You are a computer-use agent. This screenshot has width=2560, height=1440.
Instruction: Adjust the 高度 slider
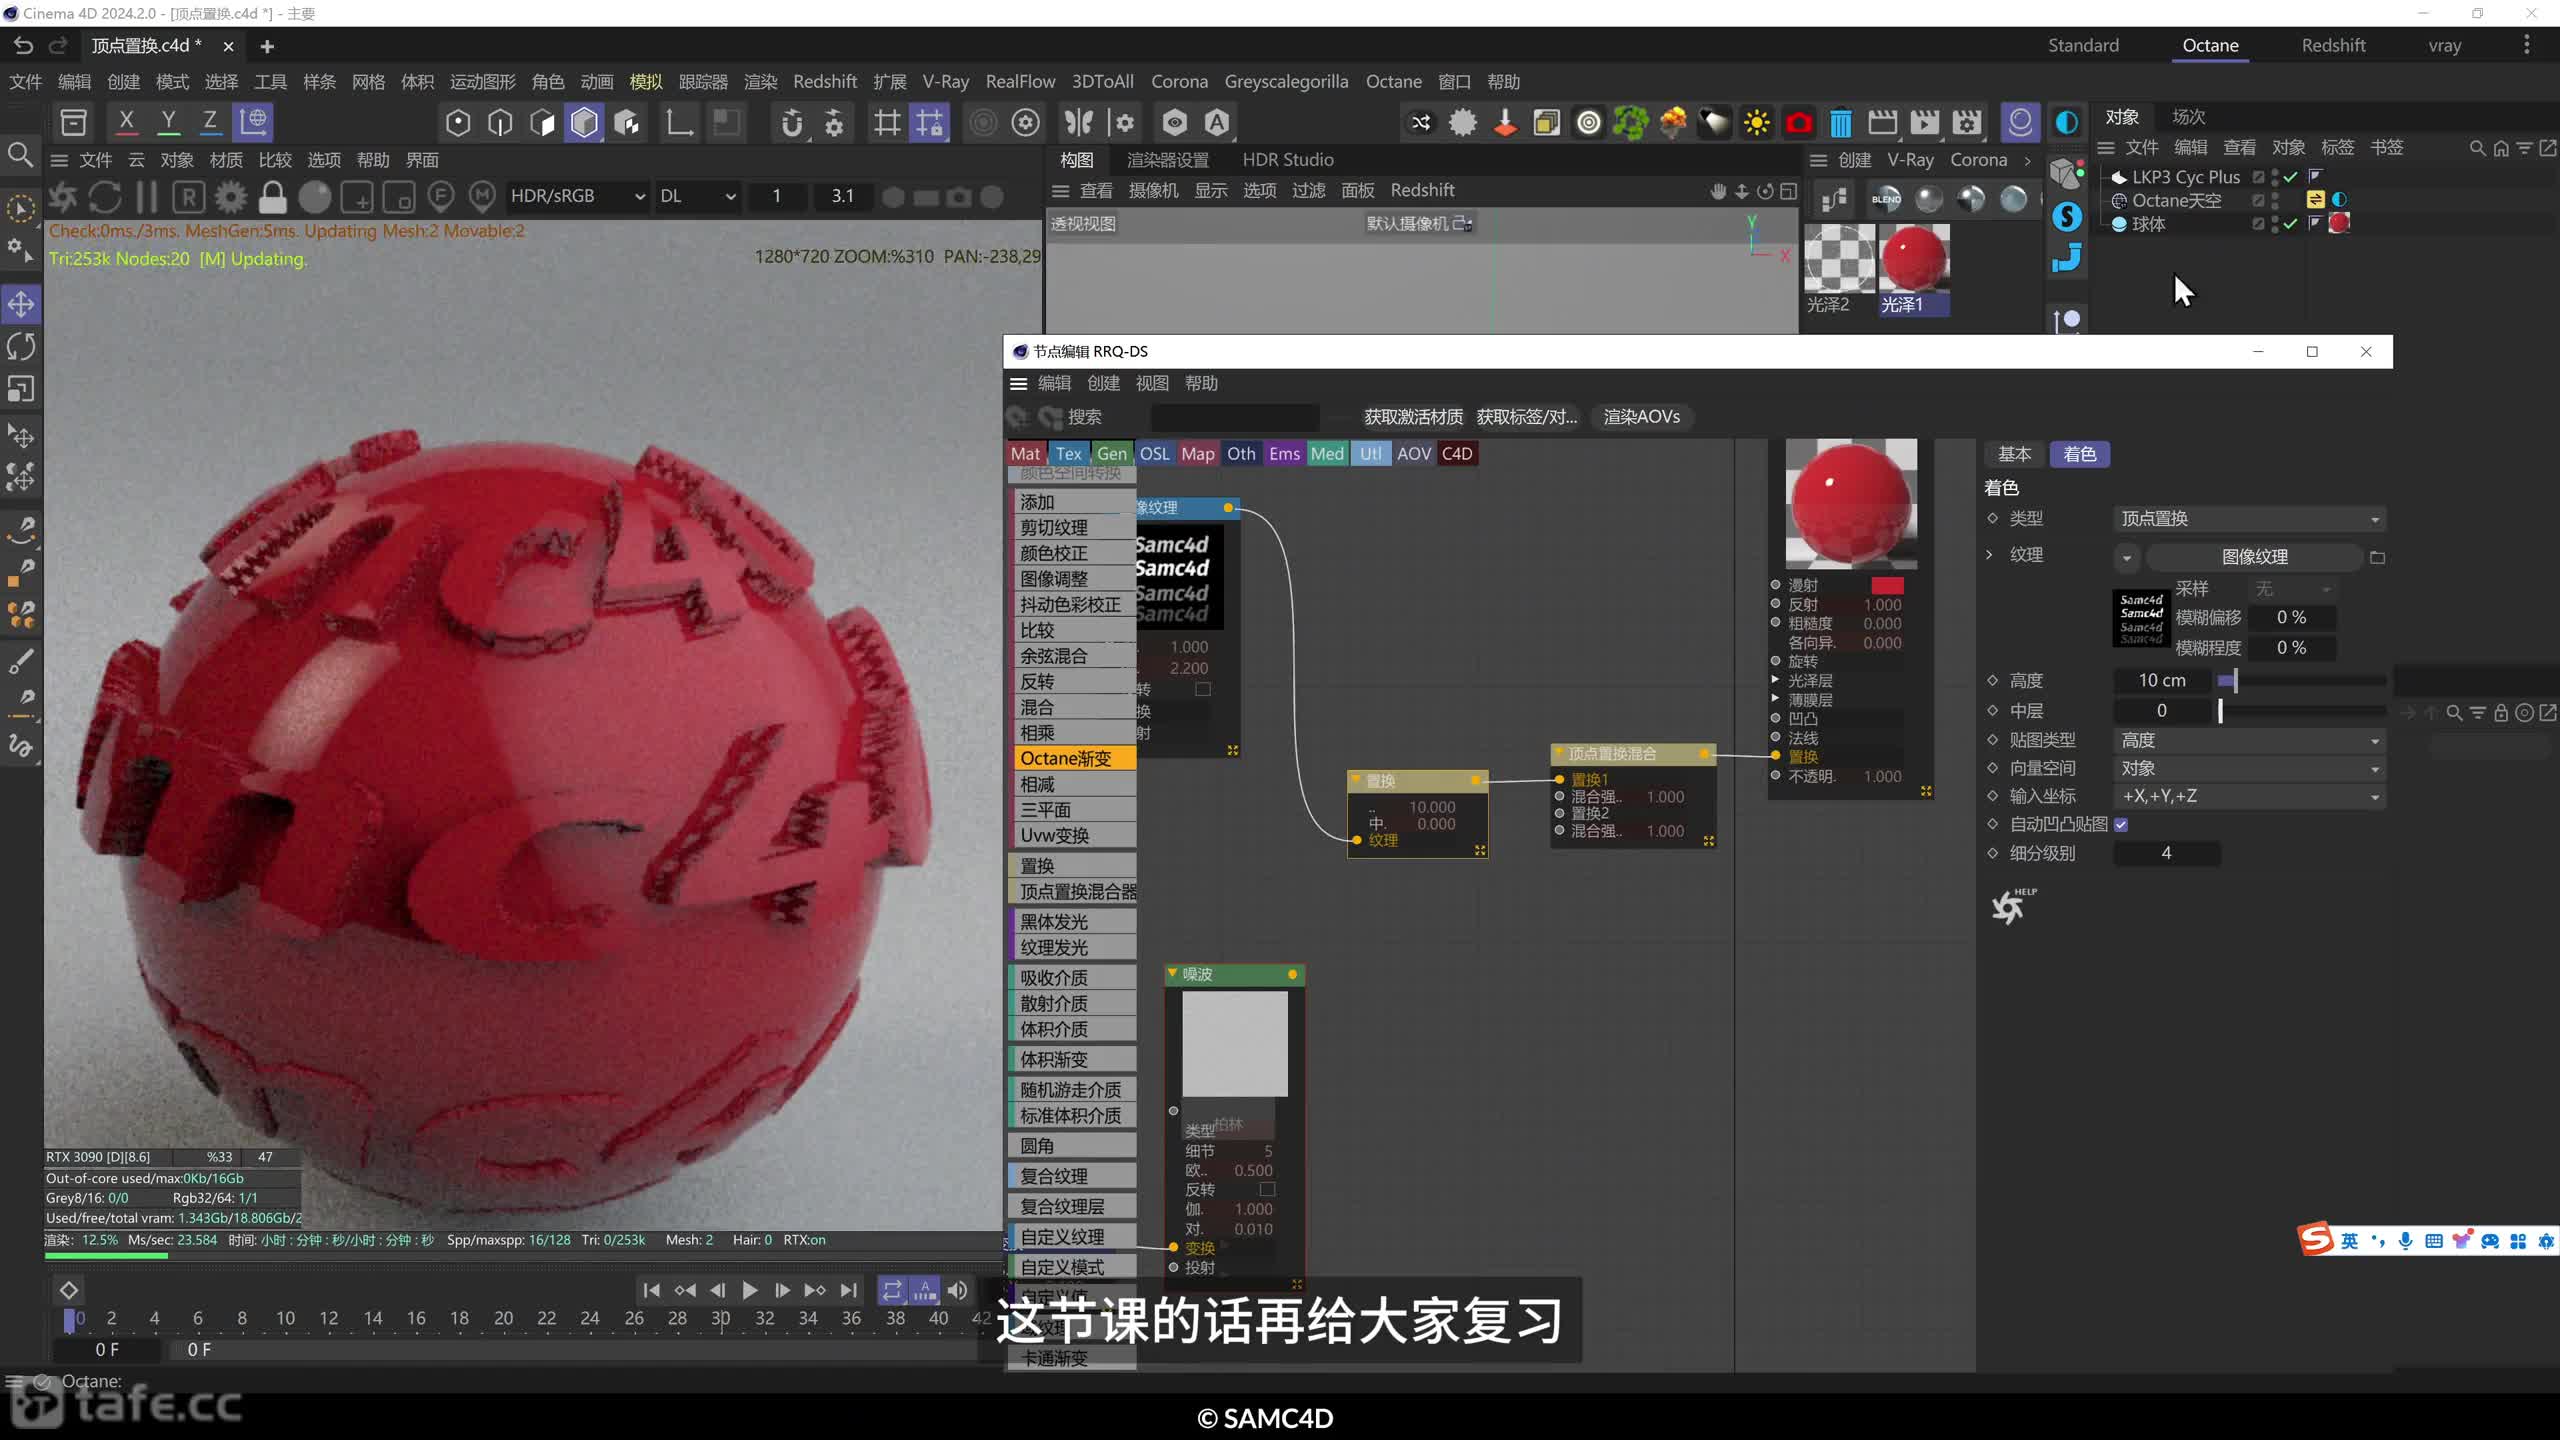[x=2301, y=681]
